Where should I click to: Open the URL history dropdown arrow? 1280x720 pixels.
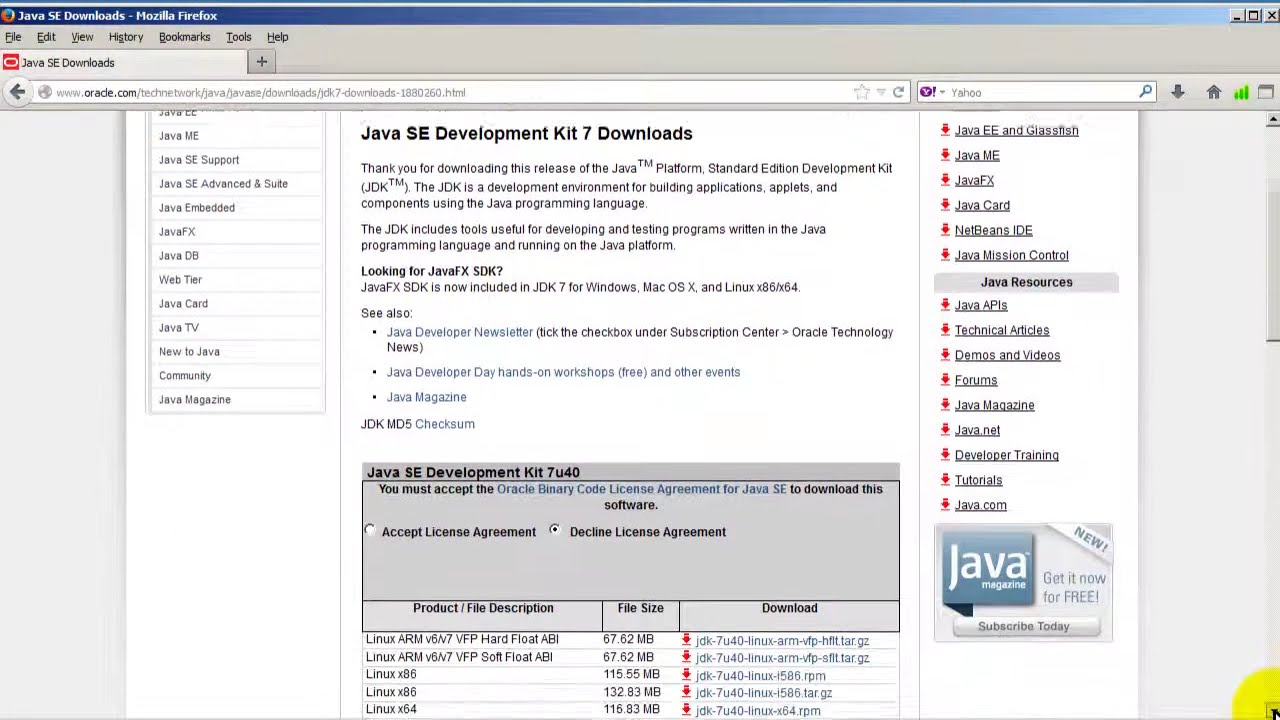(881, 92)
